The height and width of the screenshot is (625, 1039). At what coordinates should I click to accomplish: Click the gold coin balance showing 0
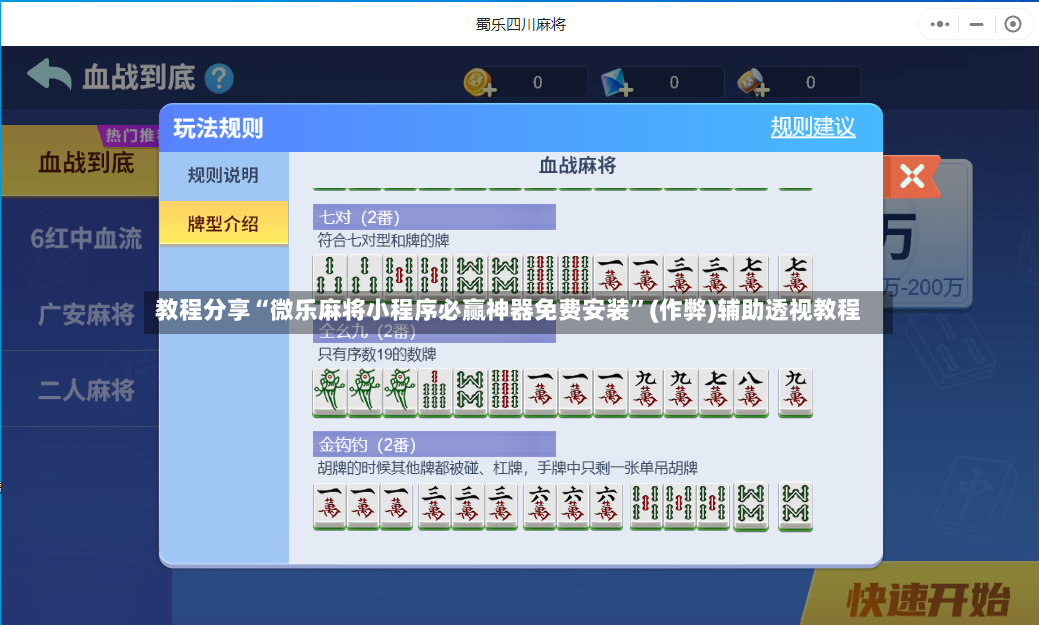coord(537,83)
